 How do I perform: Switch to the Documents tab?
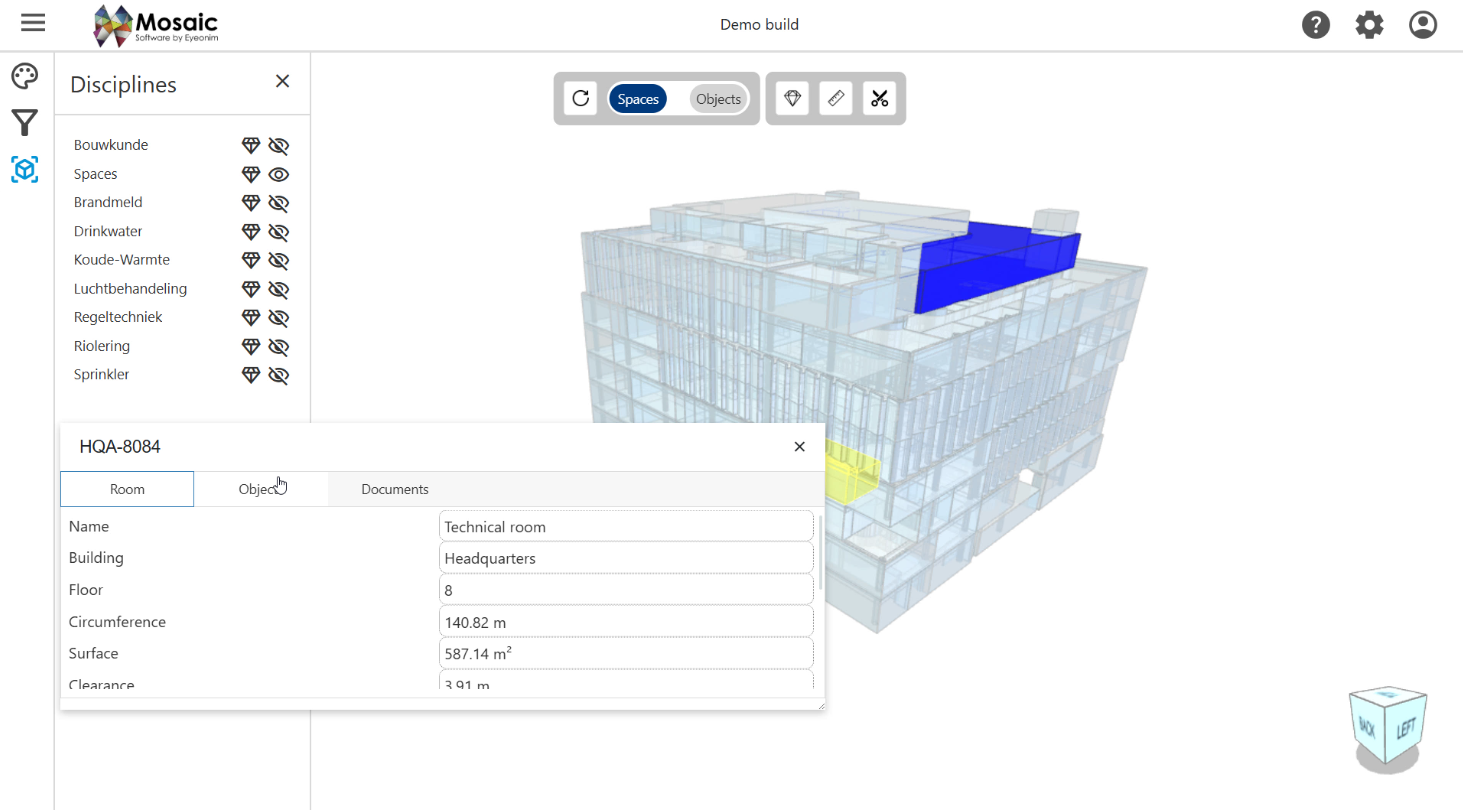pyautogui.click(x=395, y=489)
